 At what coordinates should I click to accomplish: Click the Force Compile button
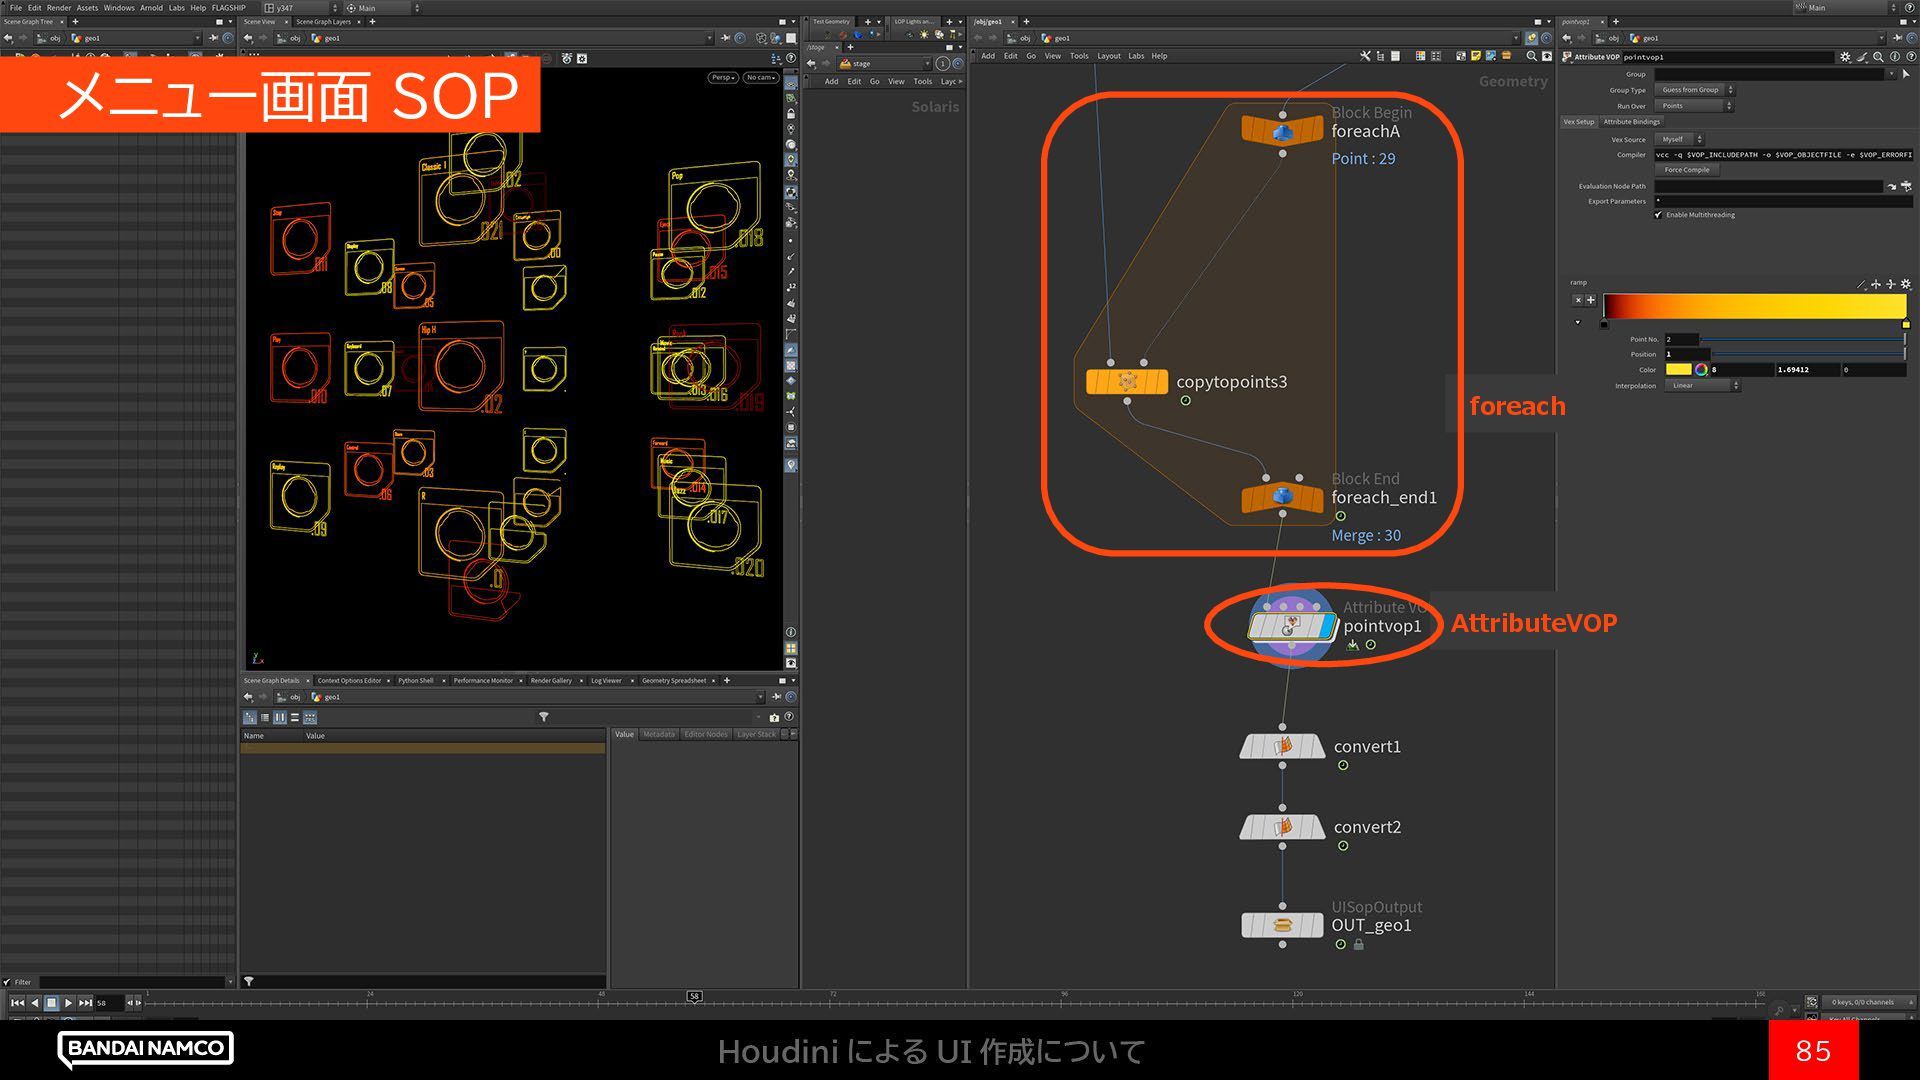click(1686, 170)
